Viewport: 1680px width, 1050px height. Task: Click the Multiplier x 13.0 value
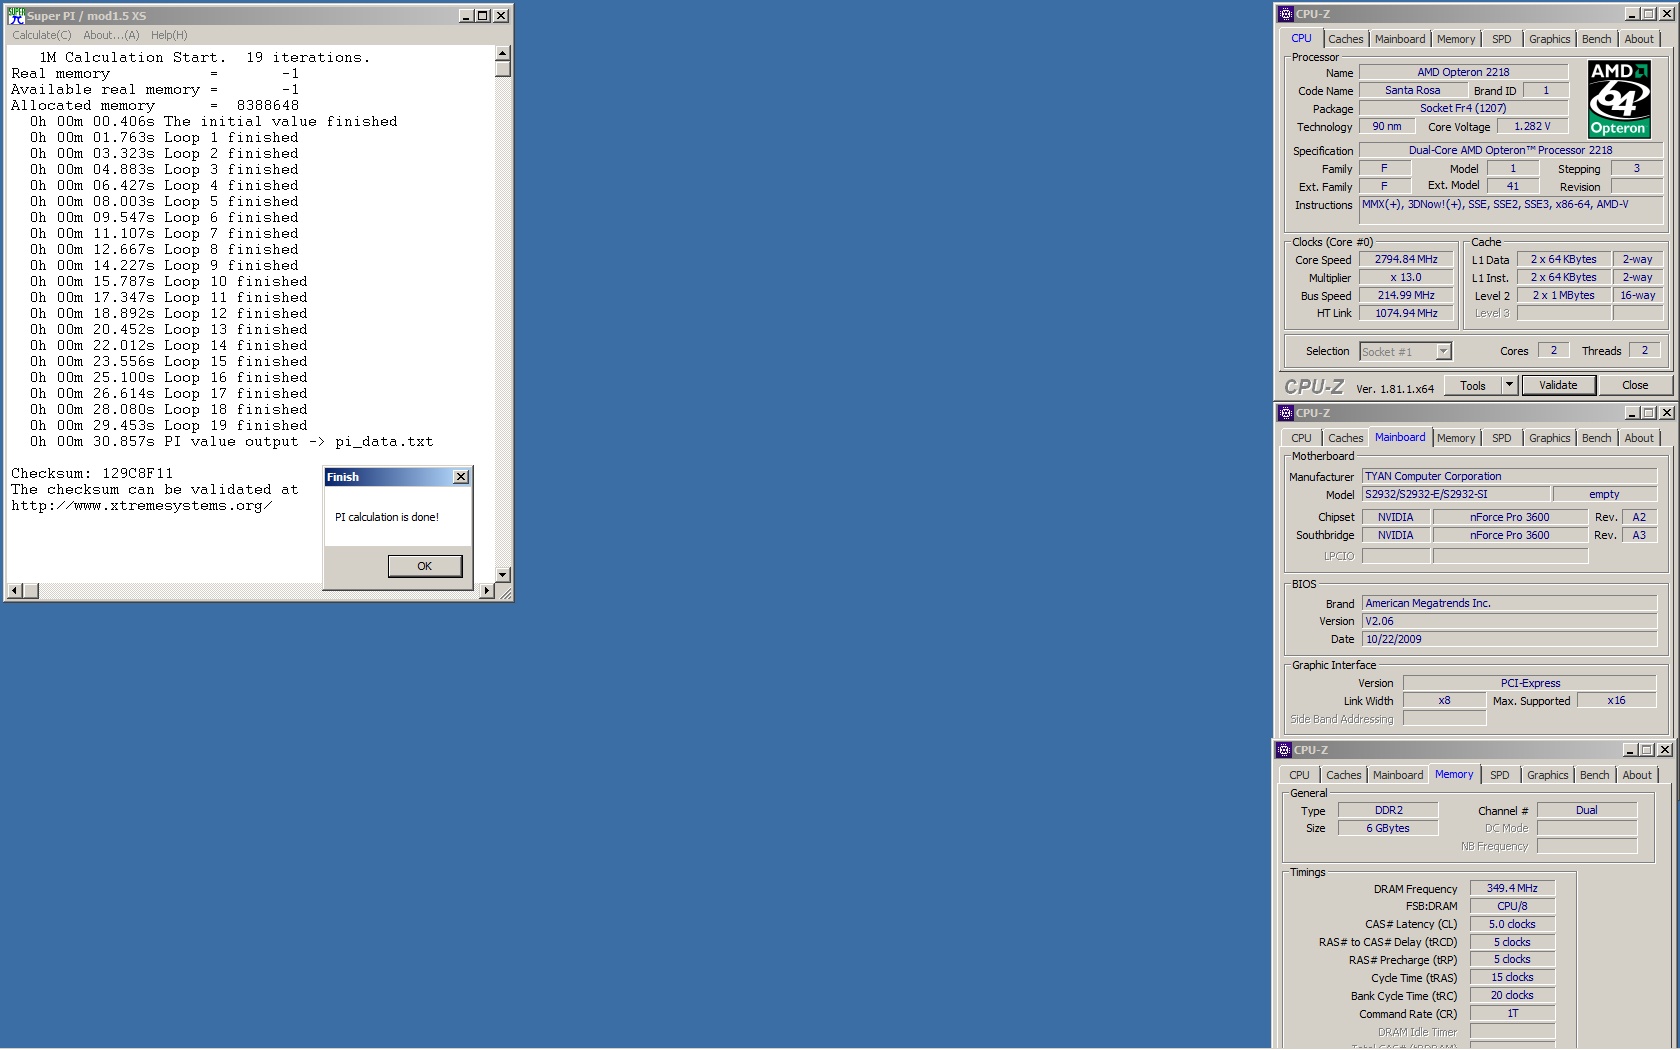click(x=1406, y=277)
